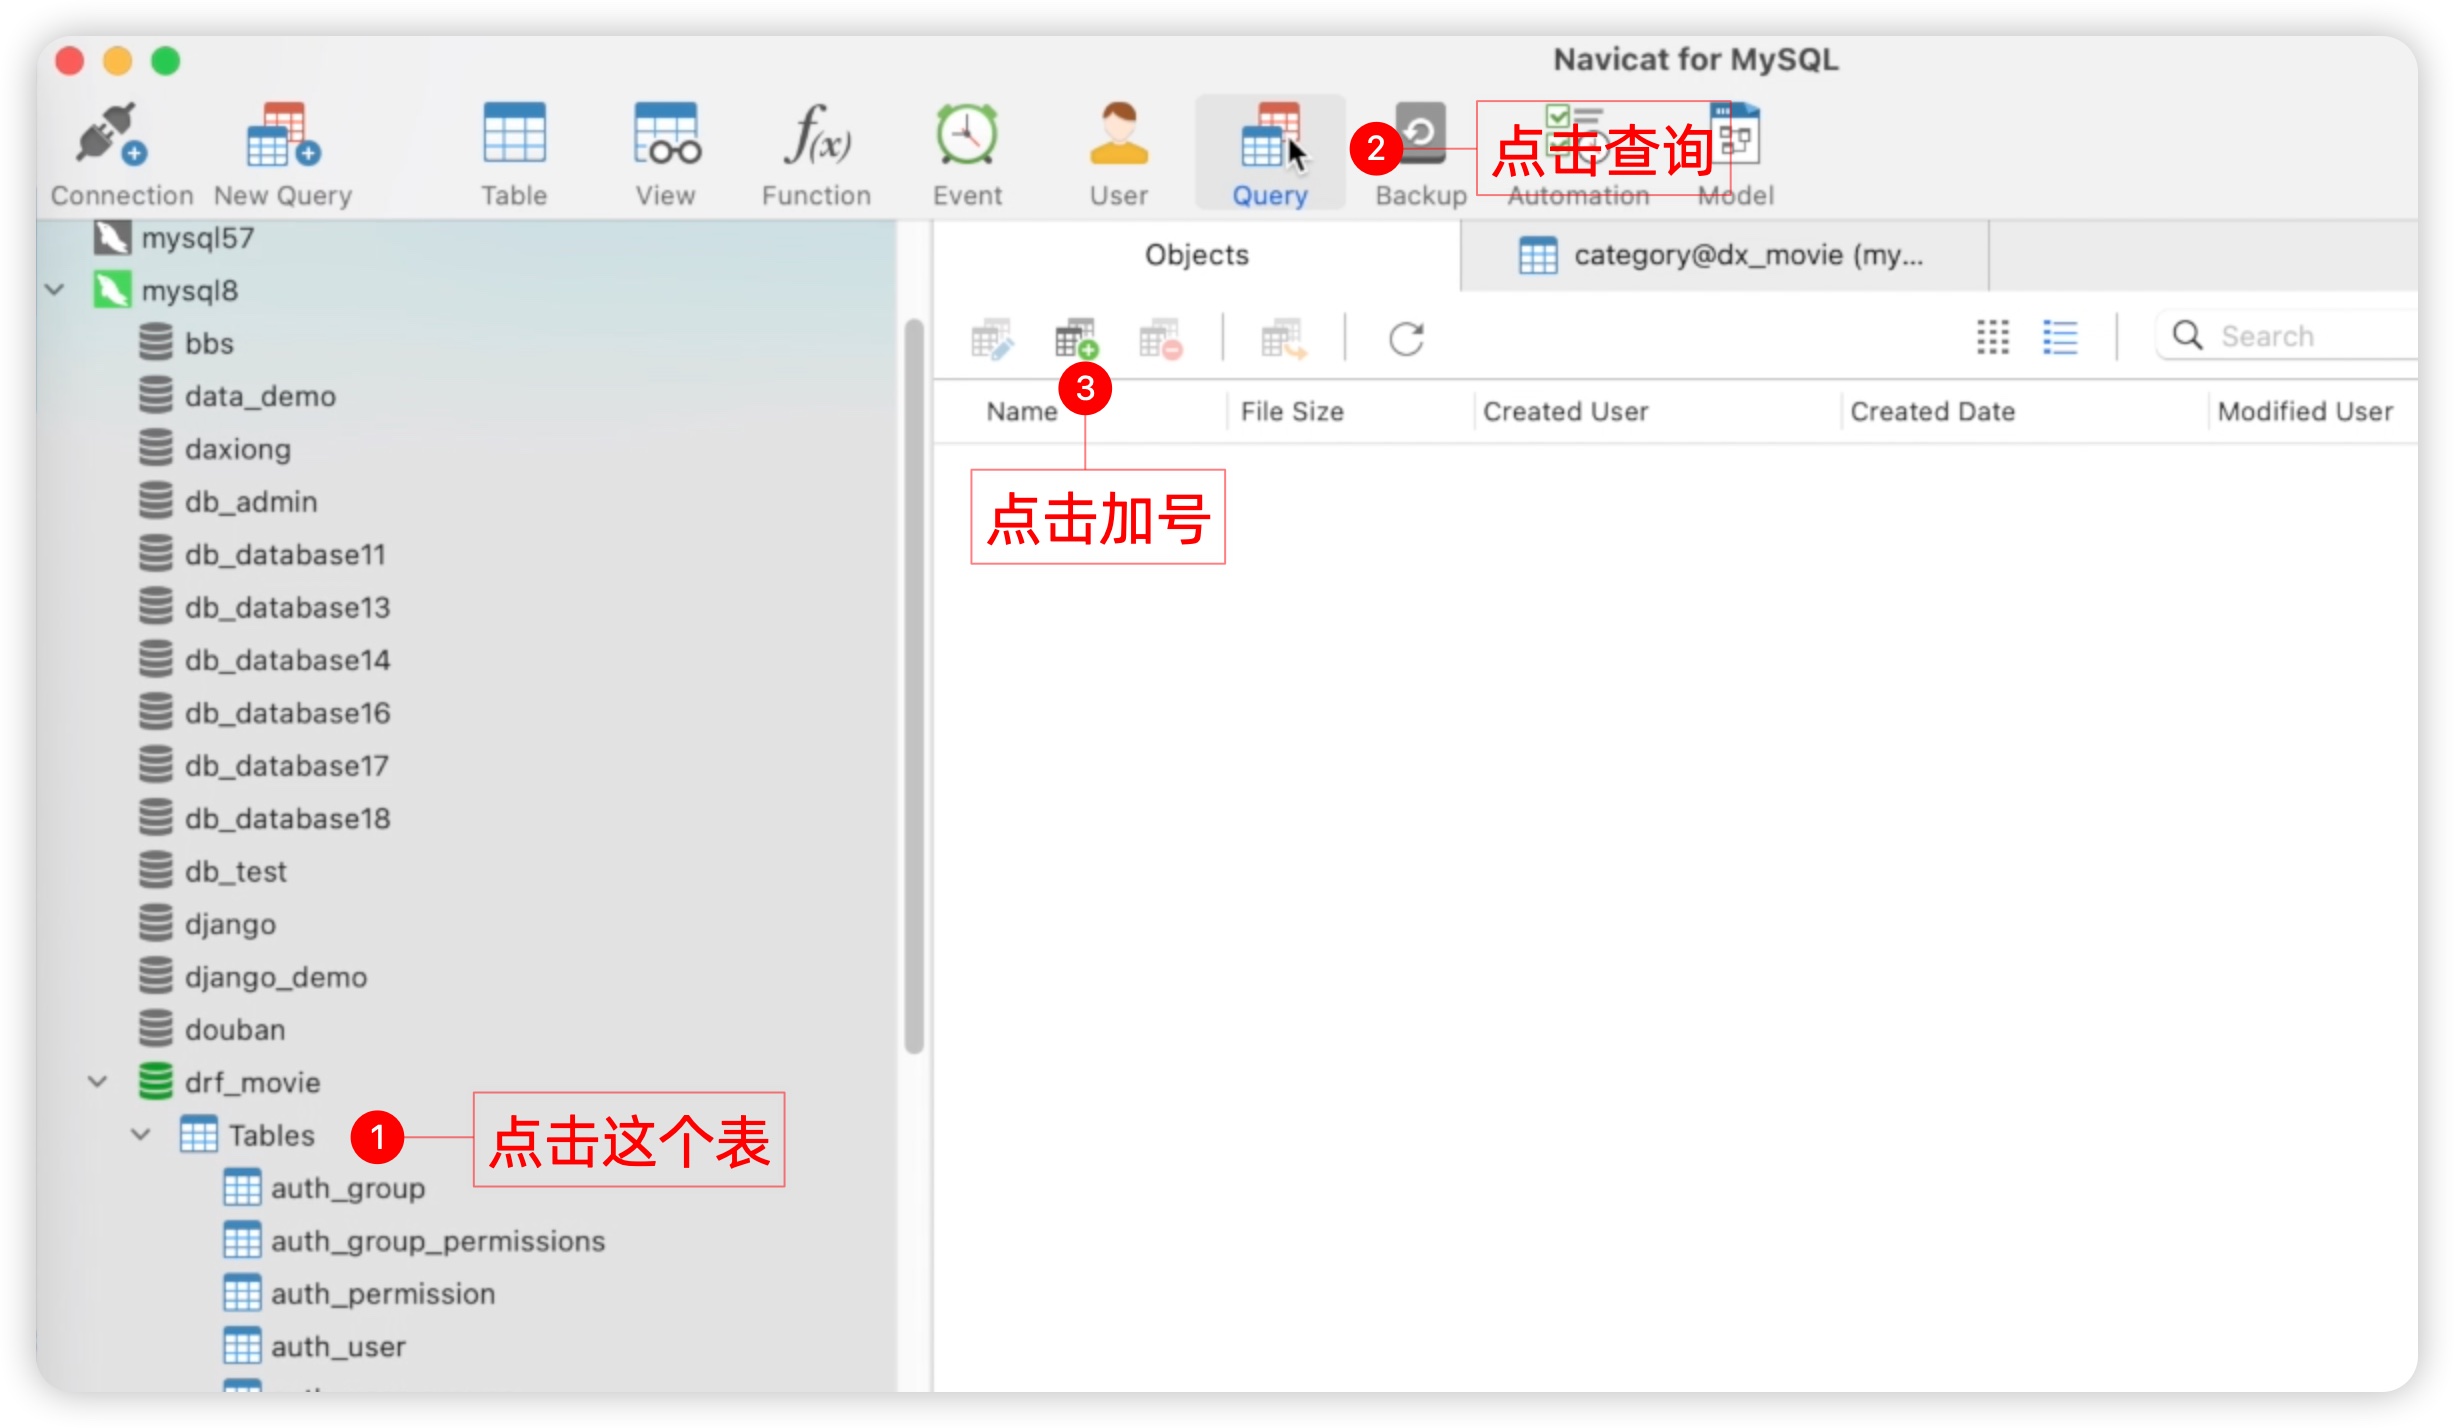The width and height of the screenshot is (2454, 1428).
Task: Collapse the drf_movie database
Action: pyautogui.click(x=97, y=1082)
